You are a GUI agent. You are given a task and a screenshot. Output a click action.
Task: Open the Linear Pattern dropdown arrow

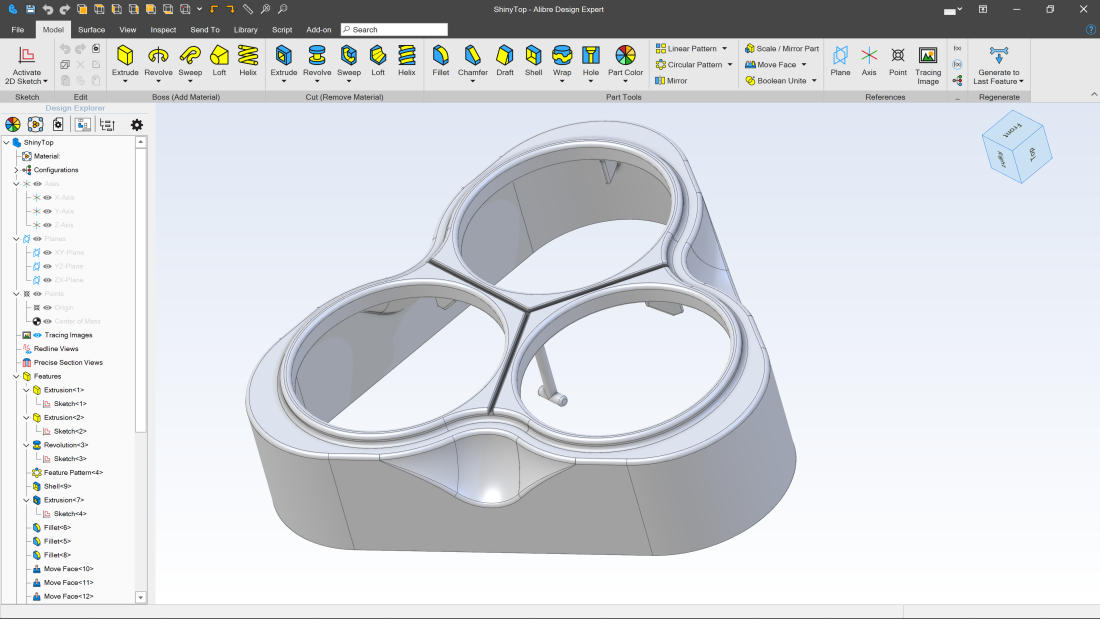(725, 49)
